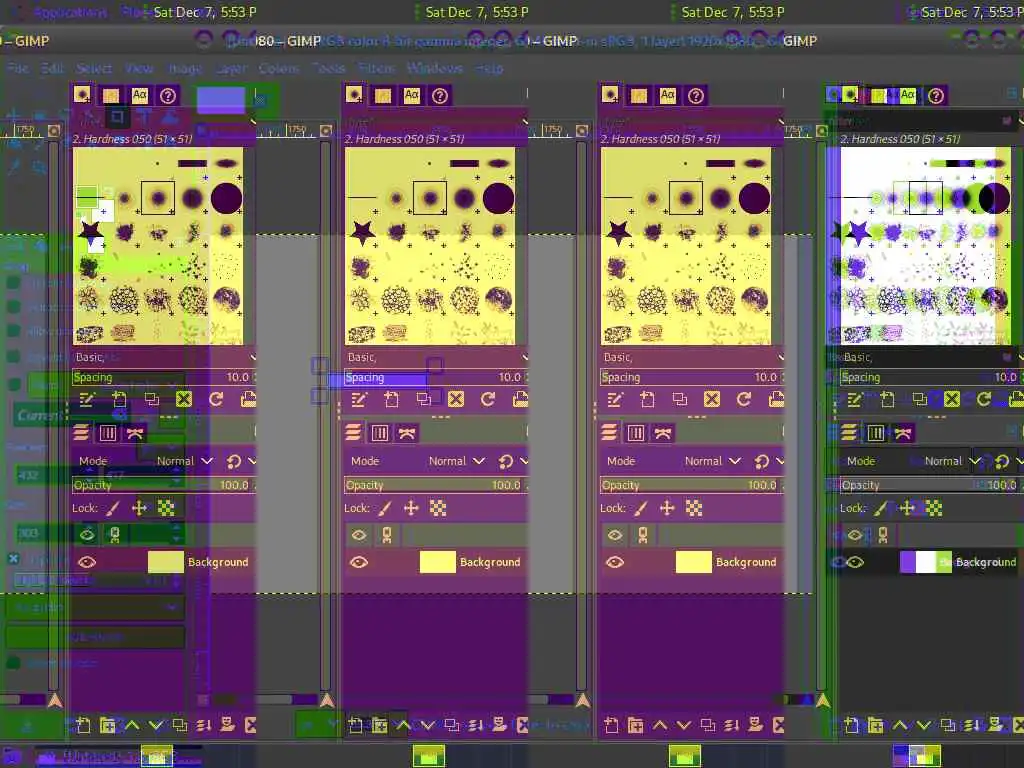Toggle the eye beside the purple-white-green Background thumbnail
1024x768 pixels.
pos(854,562)
